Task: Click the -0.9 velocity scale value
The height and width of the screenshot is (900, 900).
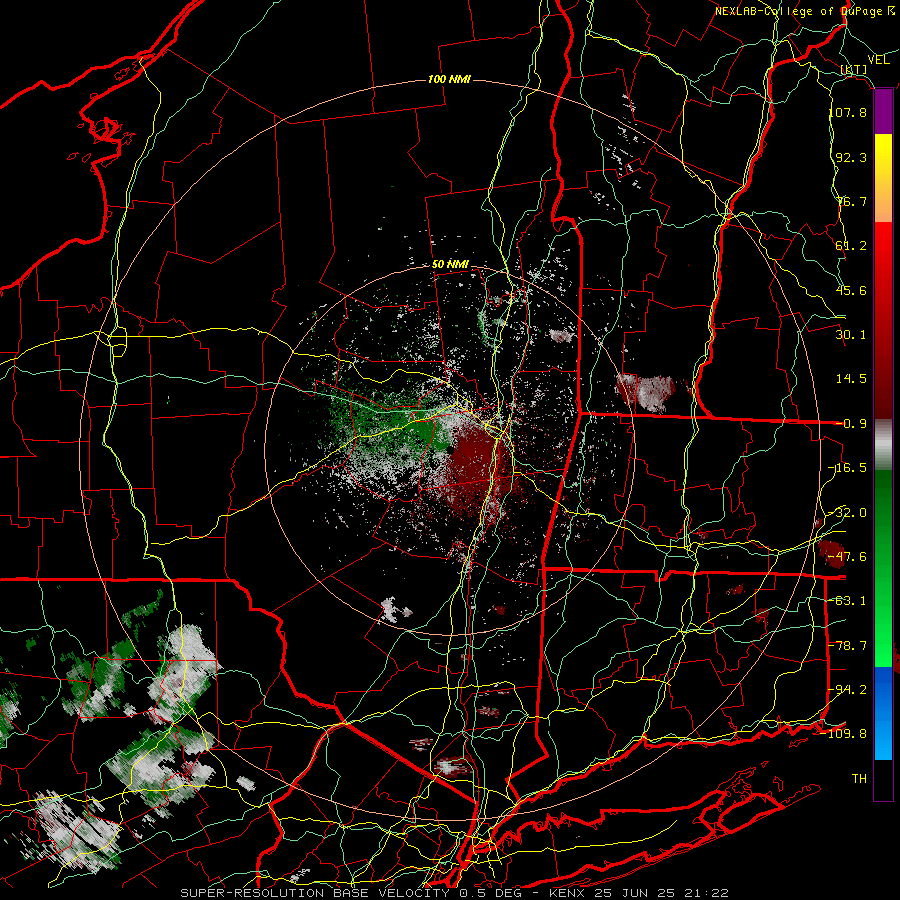Action: (x=851, y=424)
